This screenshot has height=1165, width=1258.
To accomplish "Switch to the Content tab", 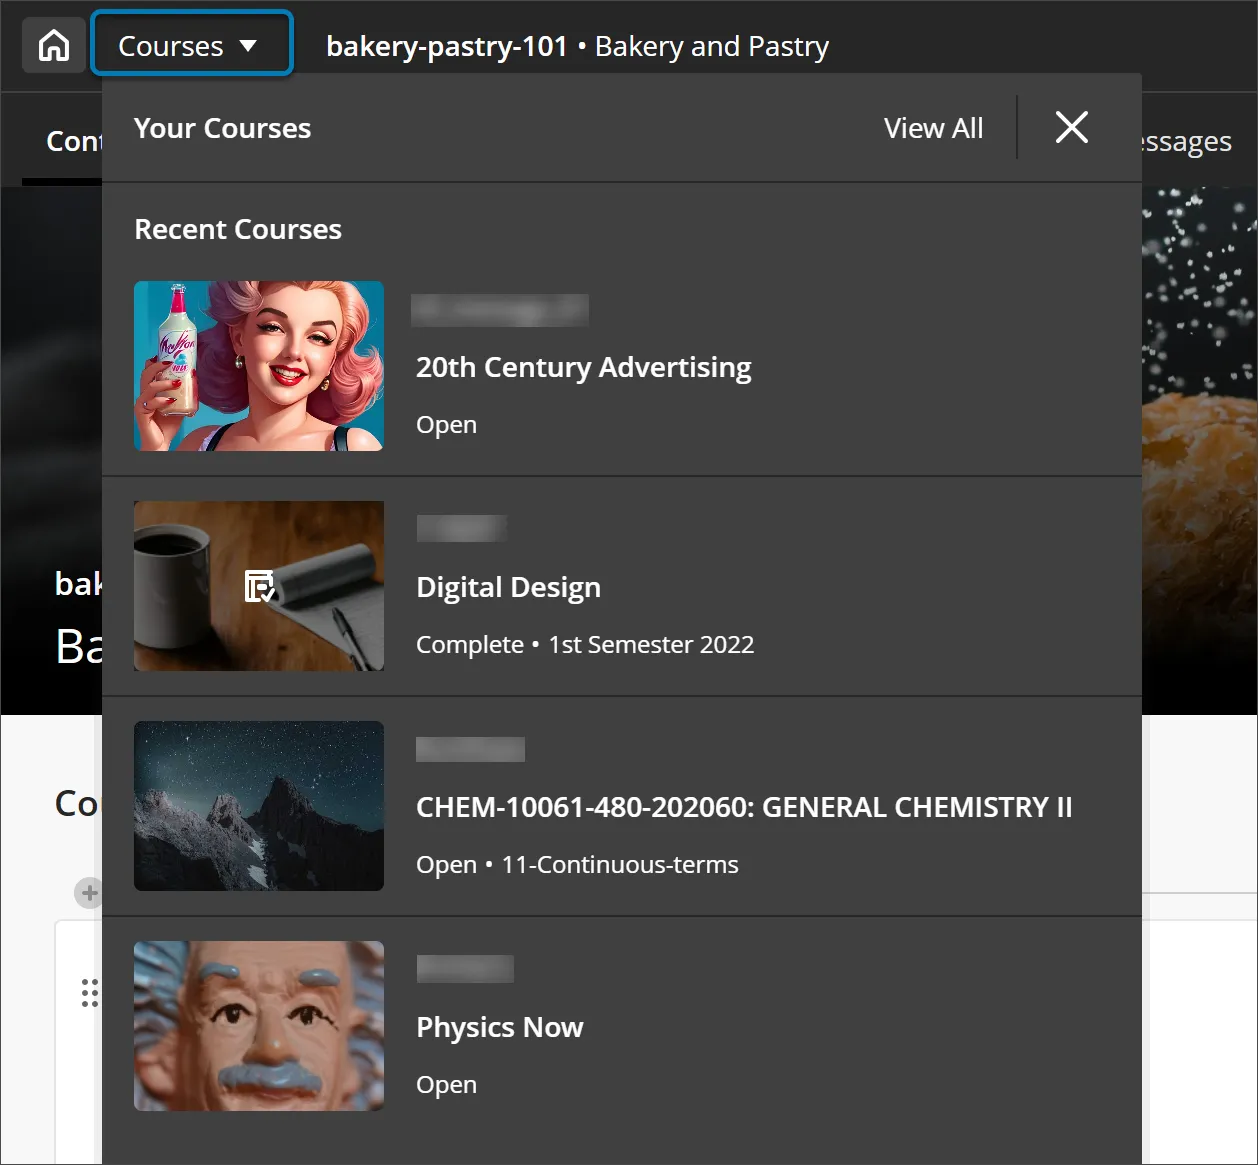I will (75, 141).
